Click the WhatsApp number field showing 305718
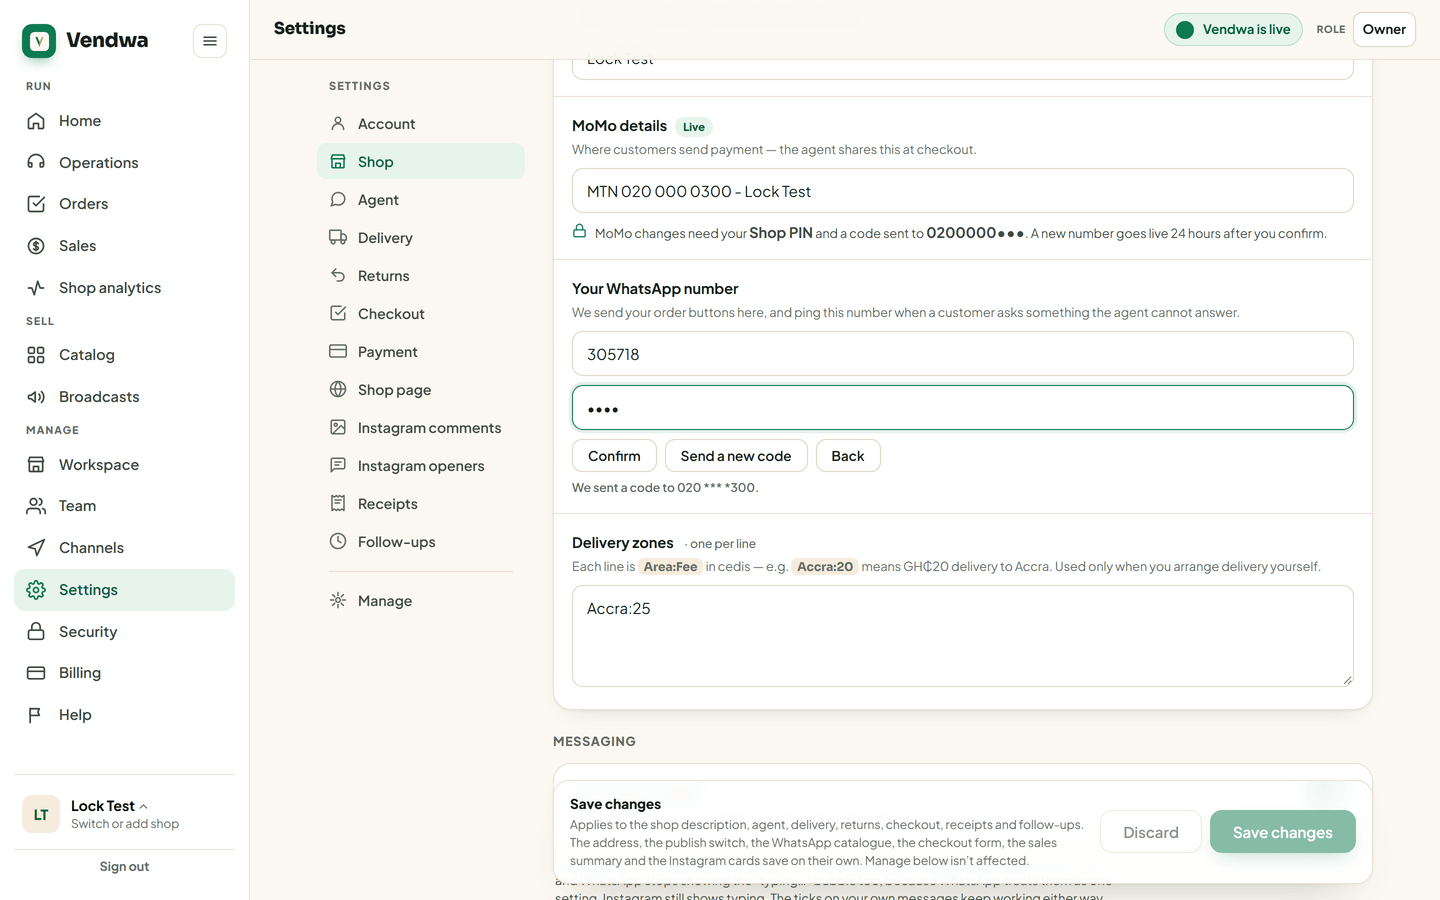Screen dimensions: 1440x900 [963, 354]
